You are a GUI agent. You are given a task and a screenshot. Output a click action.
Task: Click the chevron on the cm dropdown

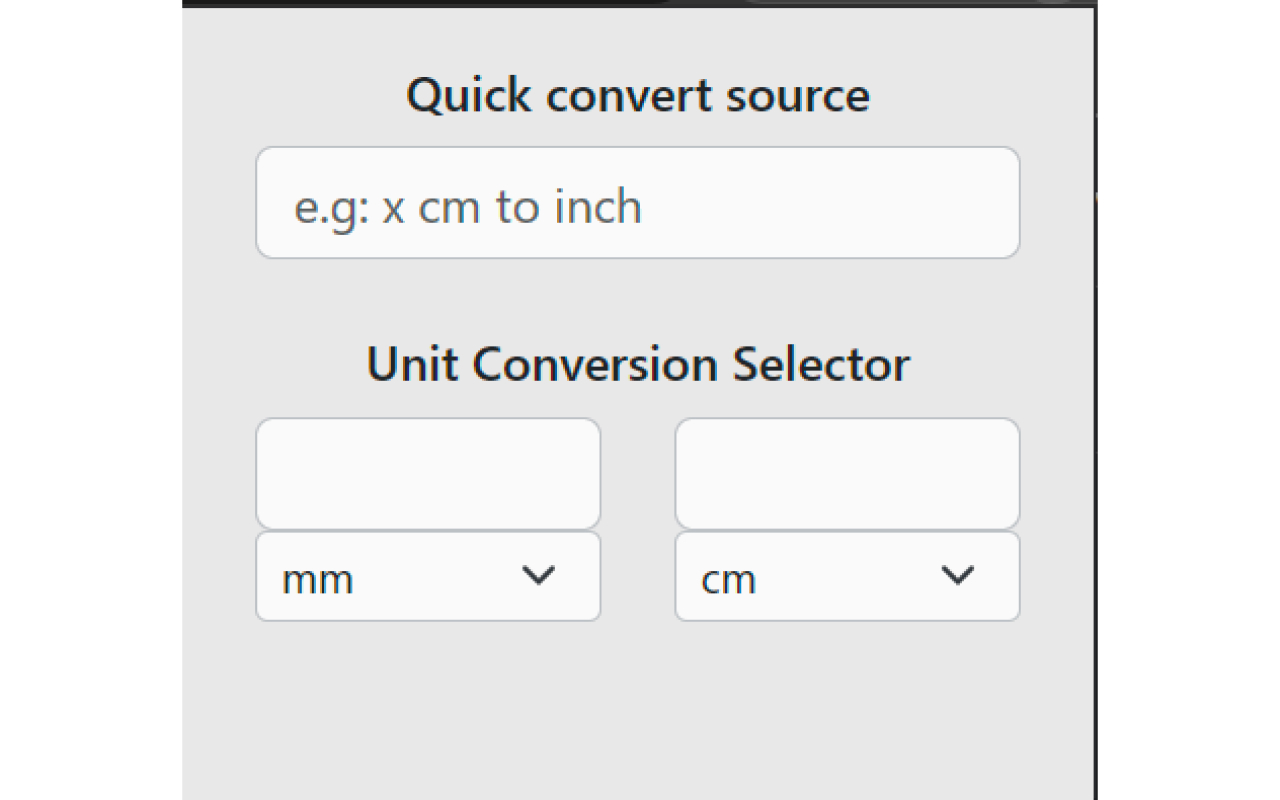click(x=959, y=576)
